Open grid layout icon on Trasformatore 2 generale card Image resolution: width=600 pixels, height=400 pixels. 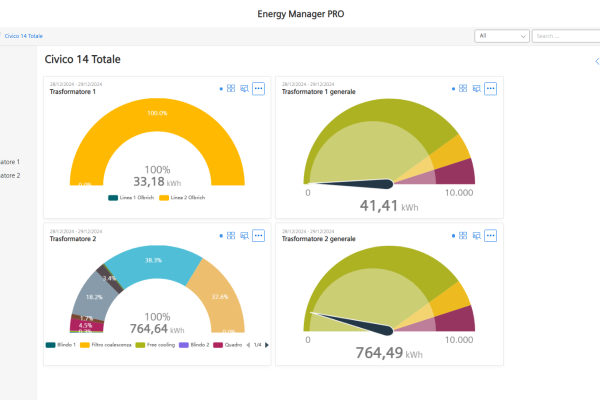463,235
